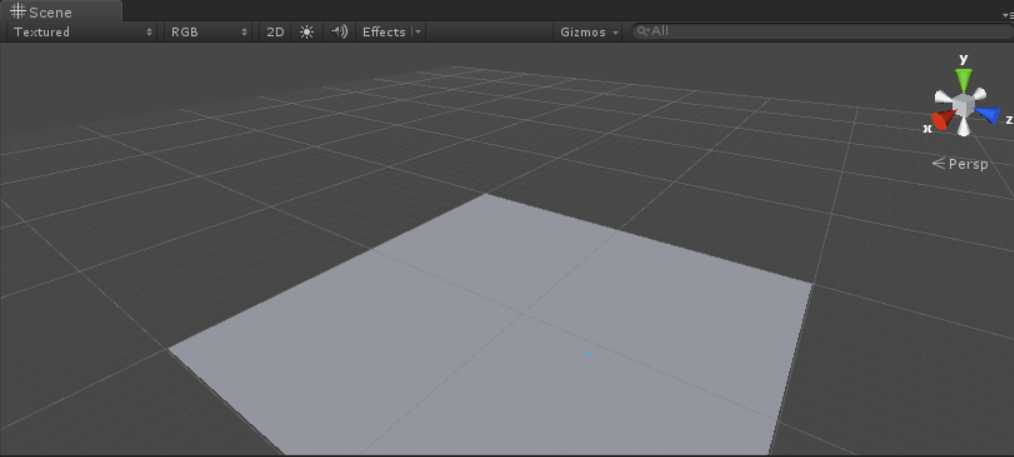This screenshot has width=1014, height=457.
Task: Toggle scene audio speaker icon
Action: point(339,32)
